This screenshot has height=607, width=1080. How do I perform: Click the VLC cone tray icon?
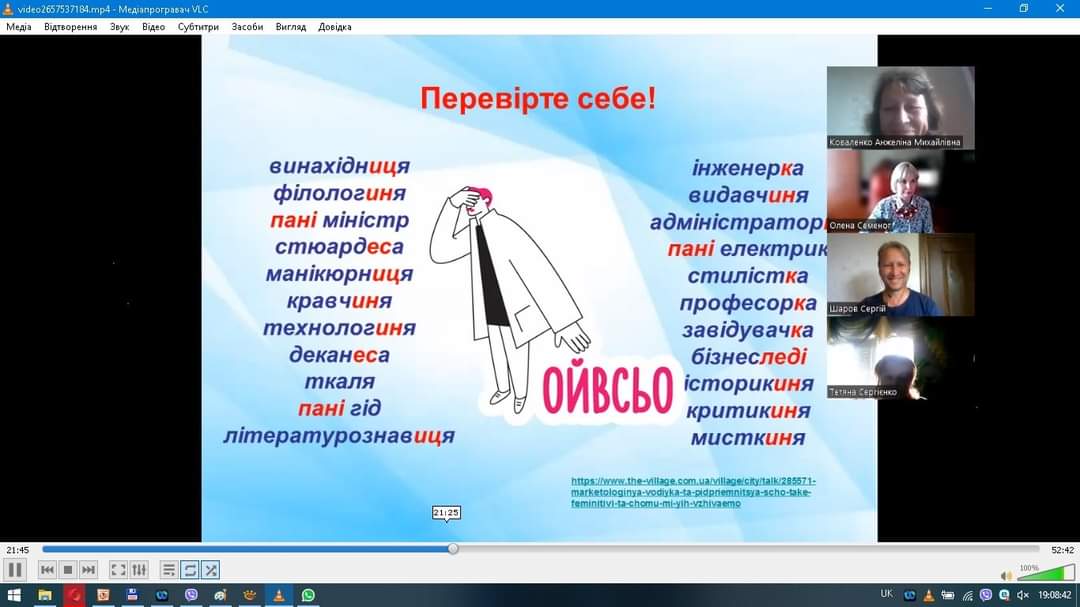click(x=928, y=595)
